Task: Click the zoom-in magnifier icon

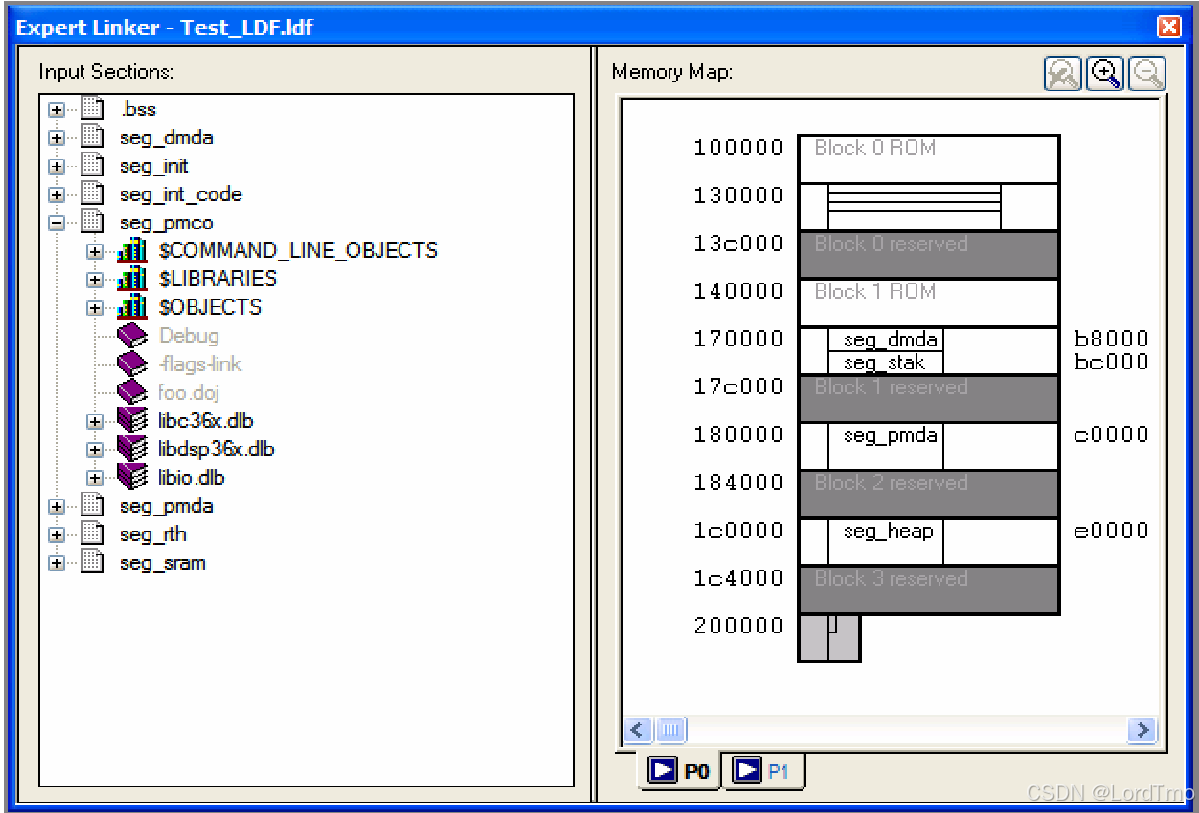Action: click(1105, 73)
